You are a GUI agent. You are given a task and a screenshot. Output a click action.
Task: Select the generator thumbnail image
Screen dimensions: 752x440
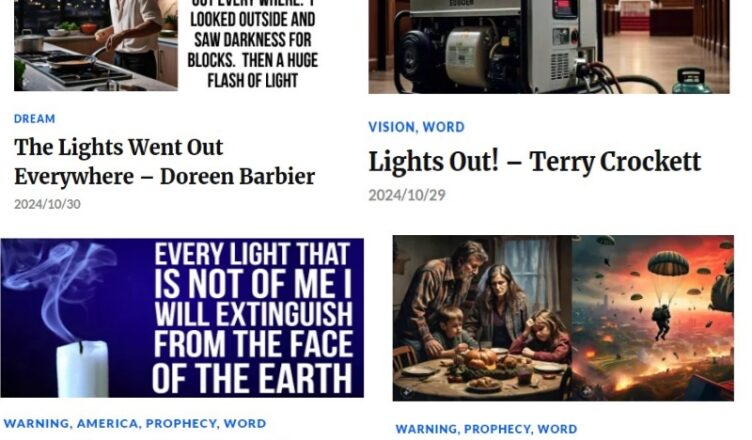pyautogui.click(x=549, y=47)
